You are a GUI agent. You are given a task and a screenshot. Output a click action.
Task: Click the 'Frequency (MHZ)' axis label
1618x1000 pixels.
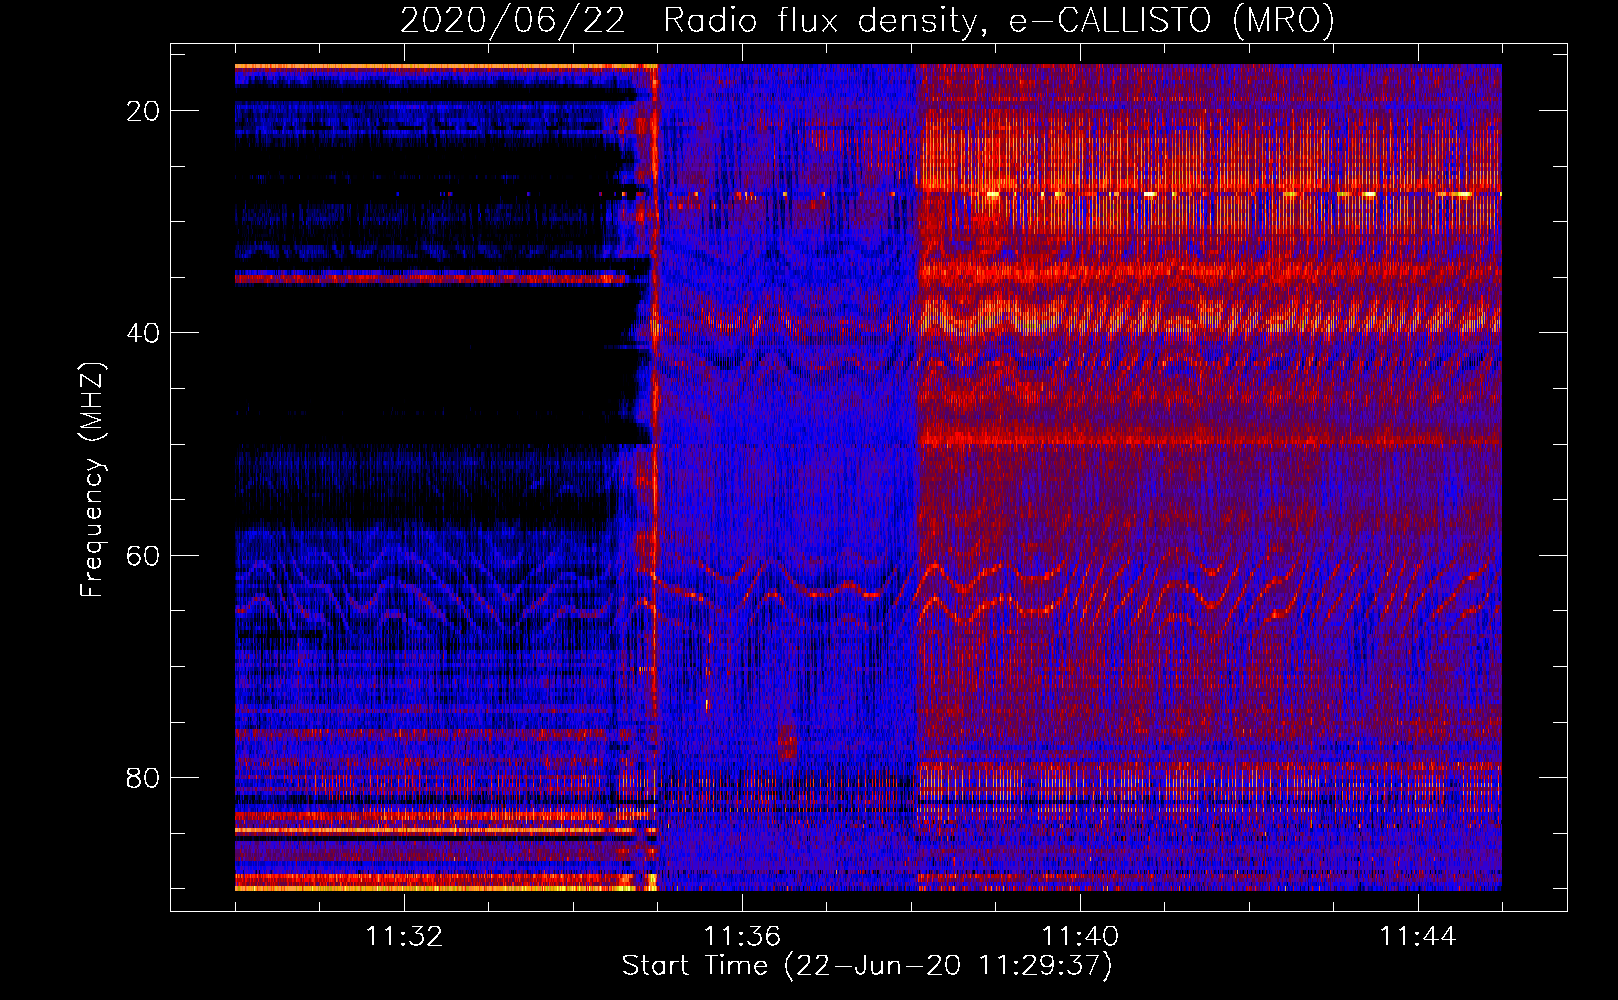tap(91, 479)
